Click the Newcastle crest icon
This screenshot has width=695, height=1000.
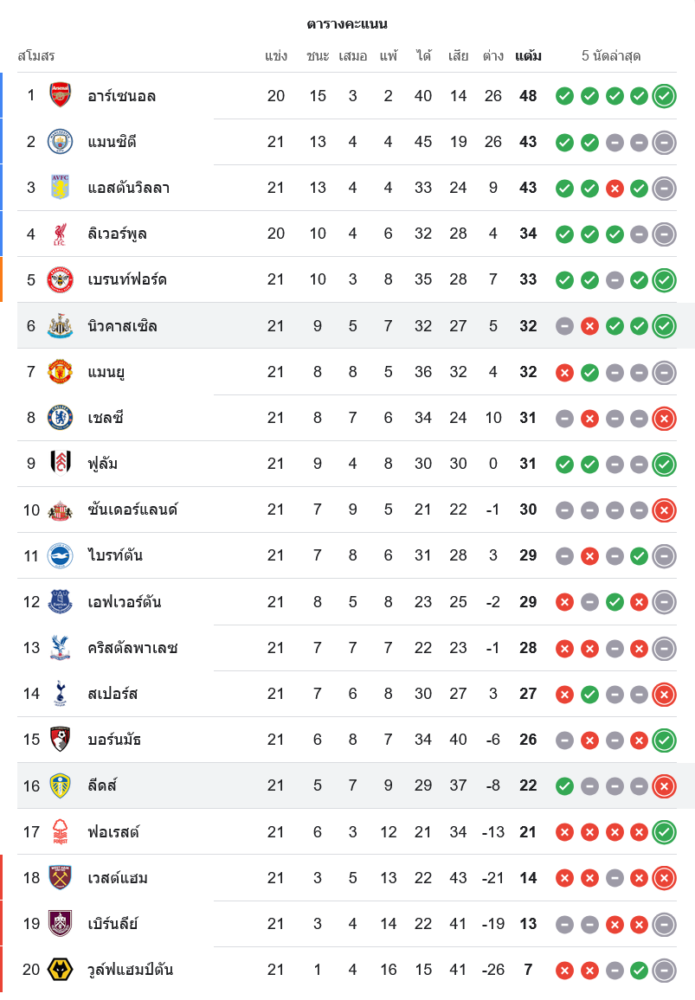61,326
